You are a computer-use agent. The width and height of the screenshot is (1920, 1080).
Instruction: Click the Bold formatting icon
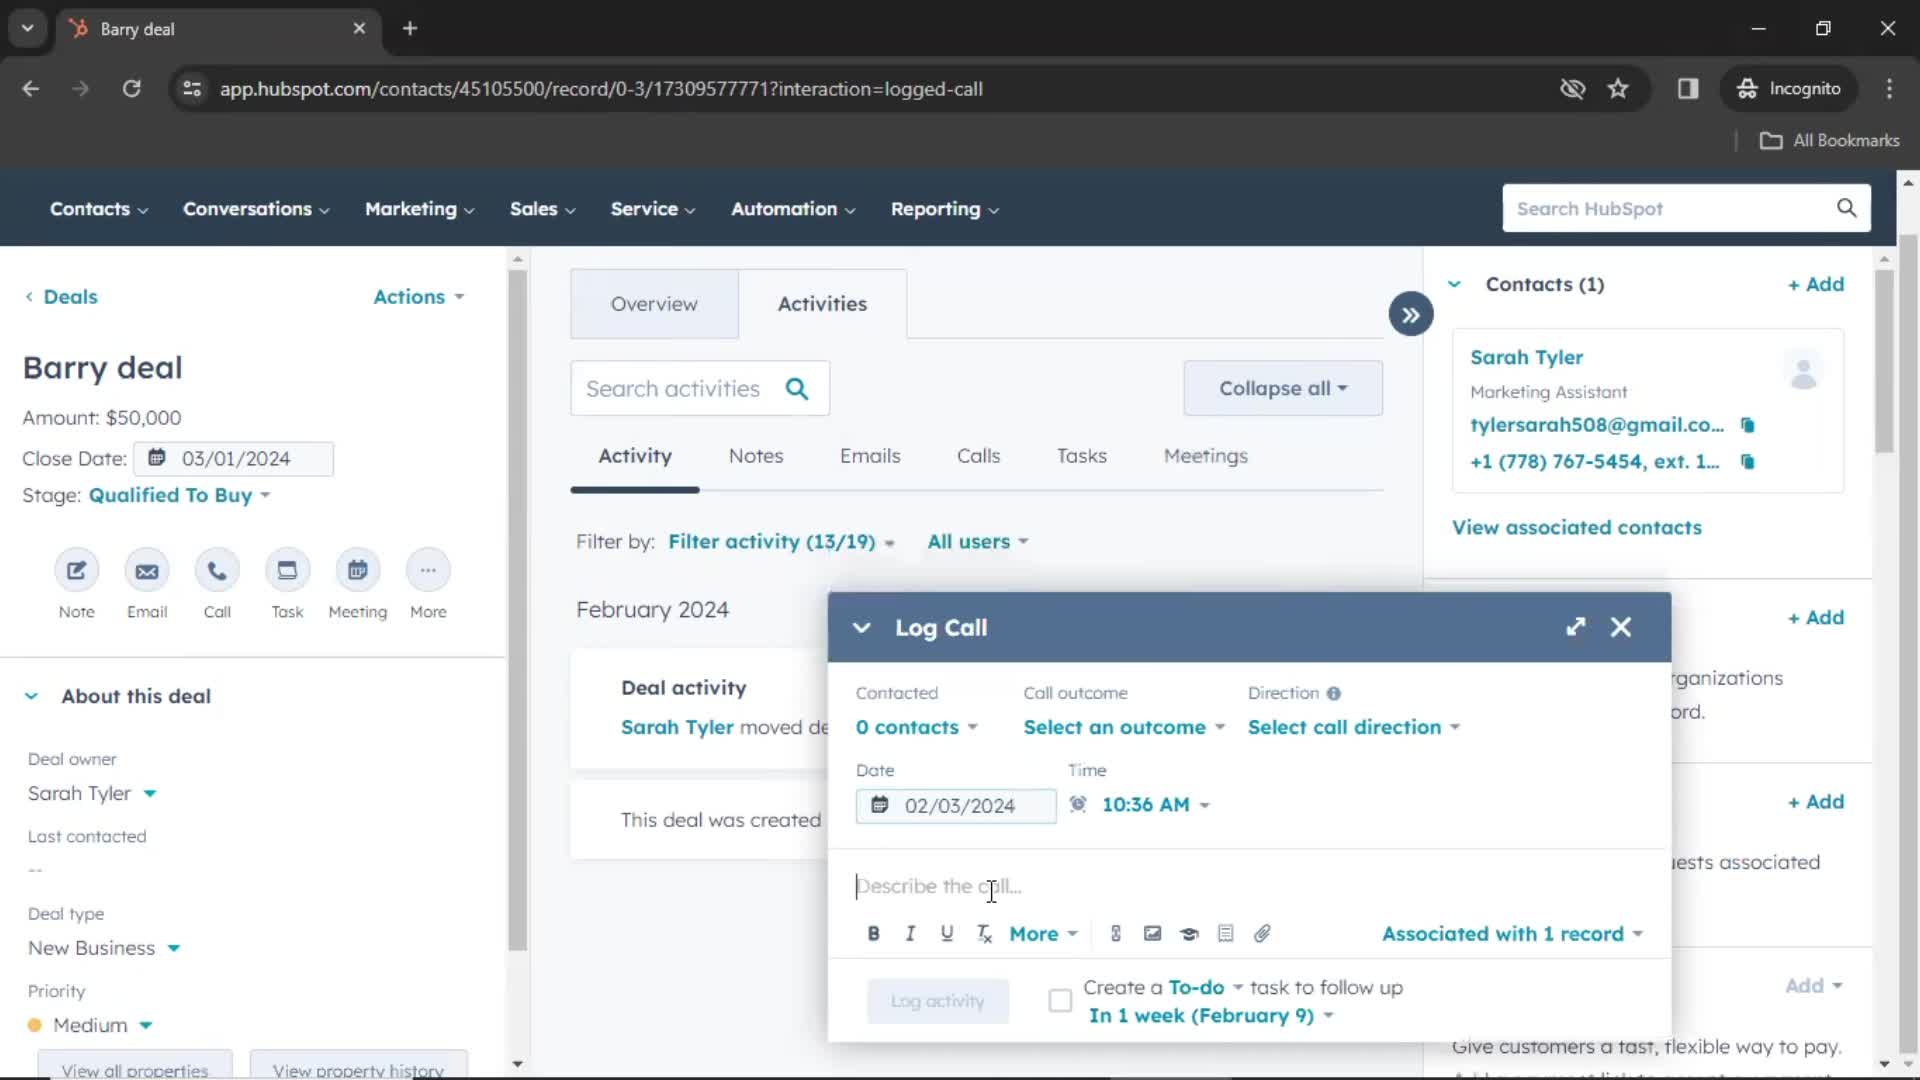872,934
